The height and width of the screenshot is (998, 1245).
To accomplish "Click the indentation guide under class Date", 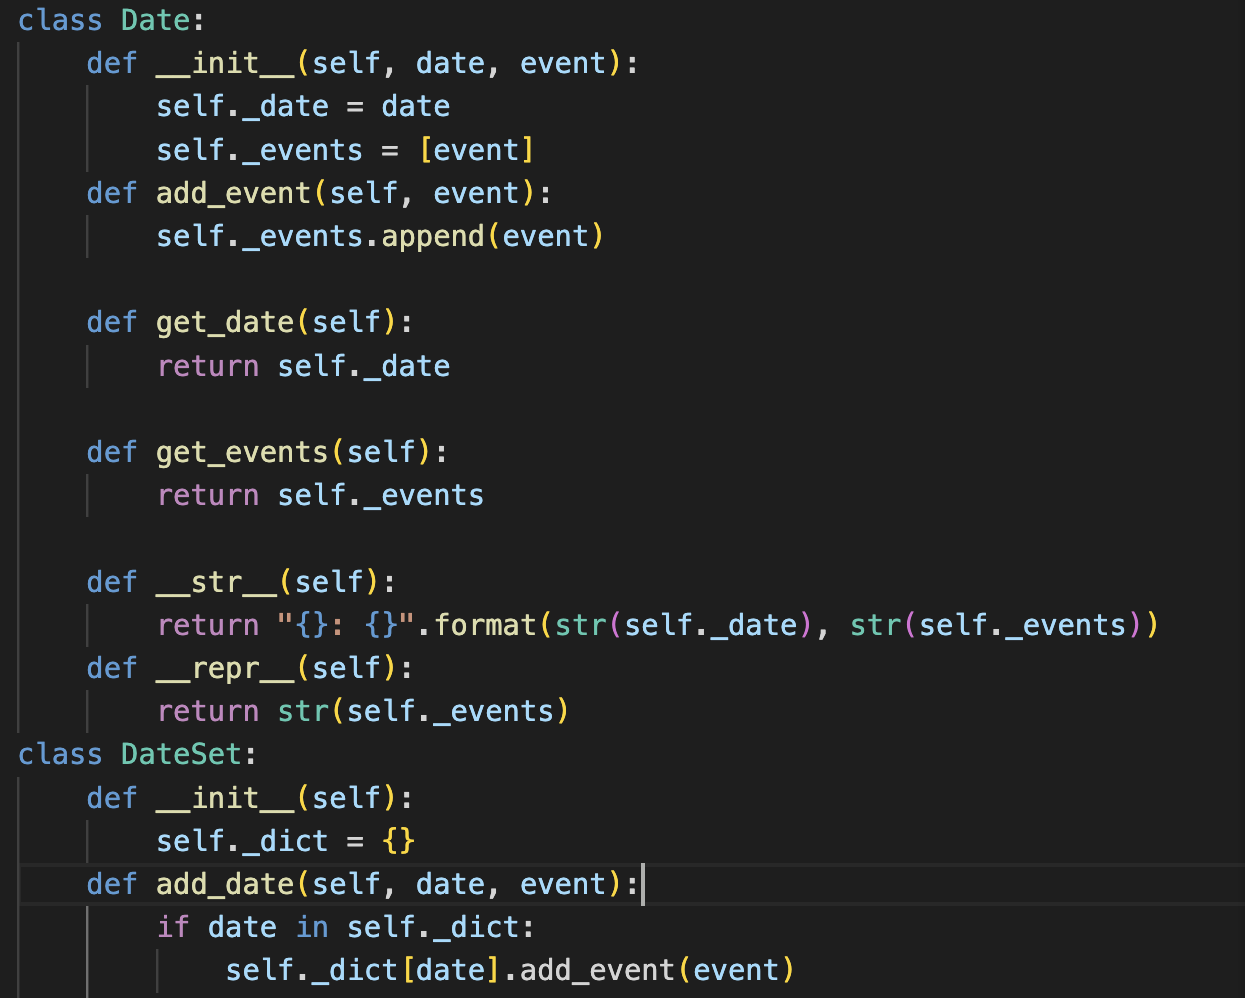I will pos(20,400).
